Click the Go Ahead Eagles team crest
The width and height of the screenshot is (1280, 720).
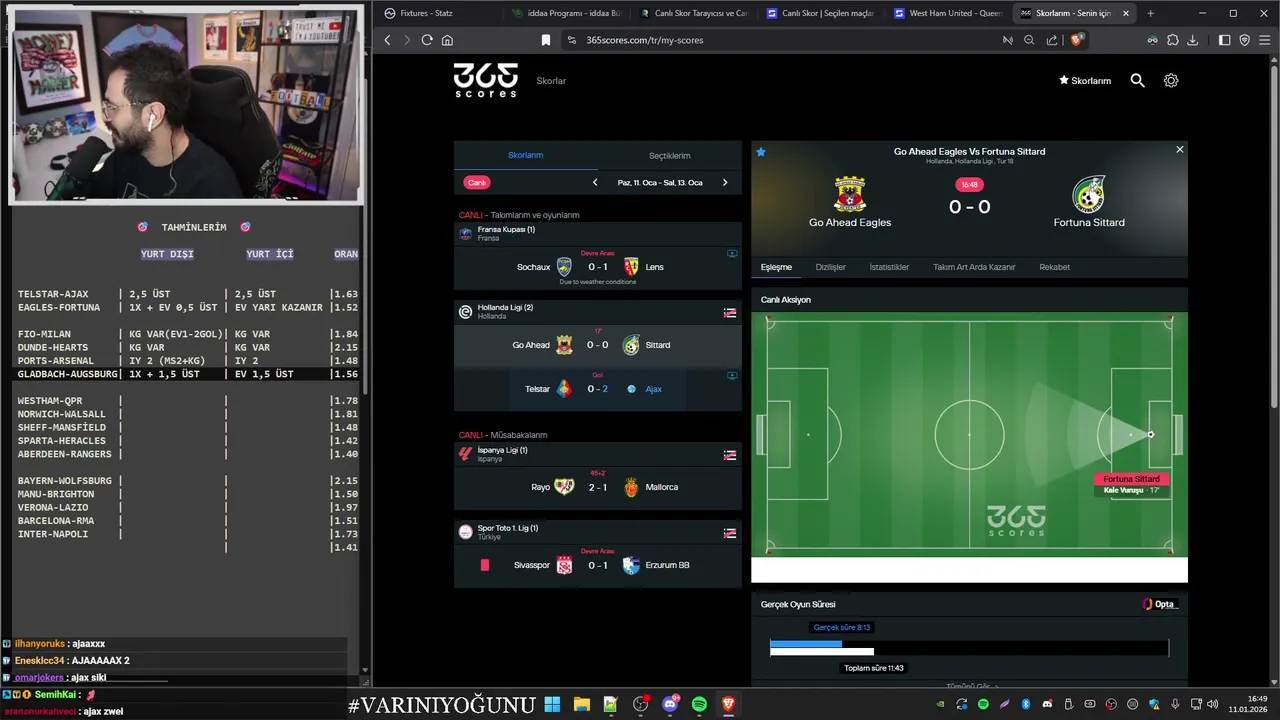coord(850,194)
